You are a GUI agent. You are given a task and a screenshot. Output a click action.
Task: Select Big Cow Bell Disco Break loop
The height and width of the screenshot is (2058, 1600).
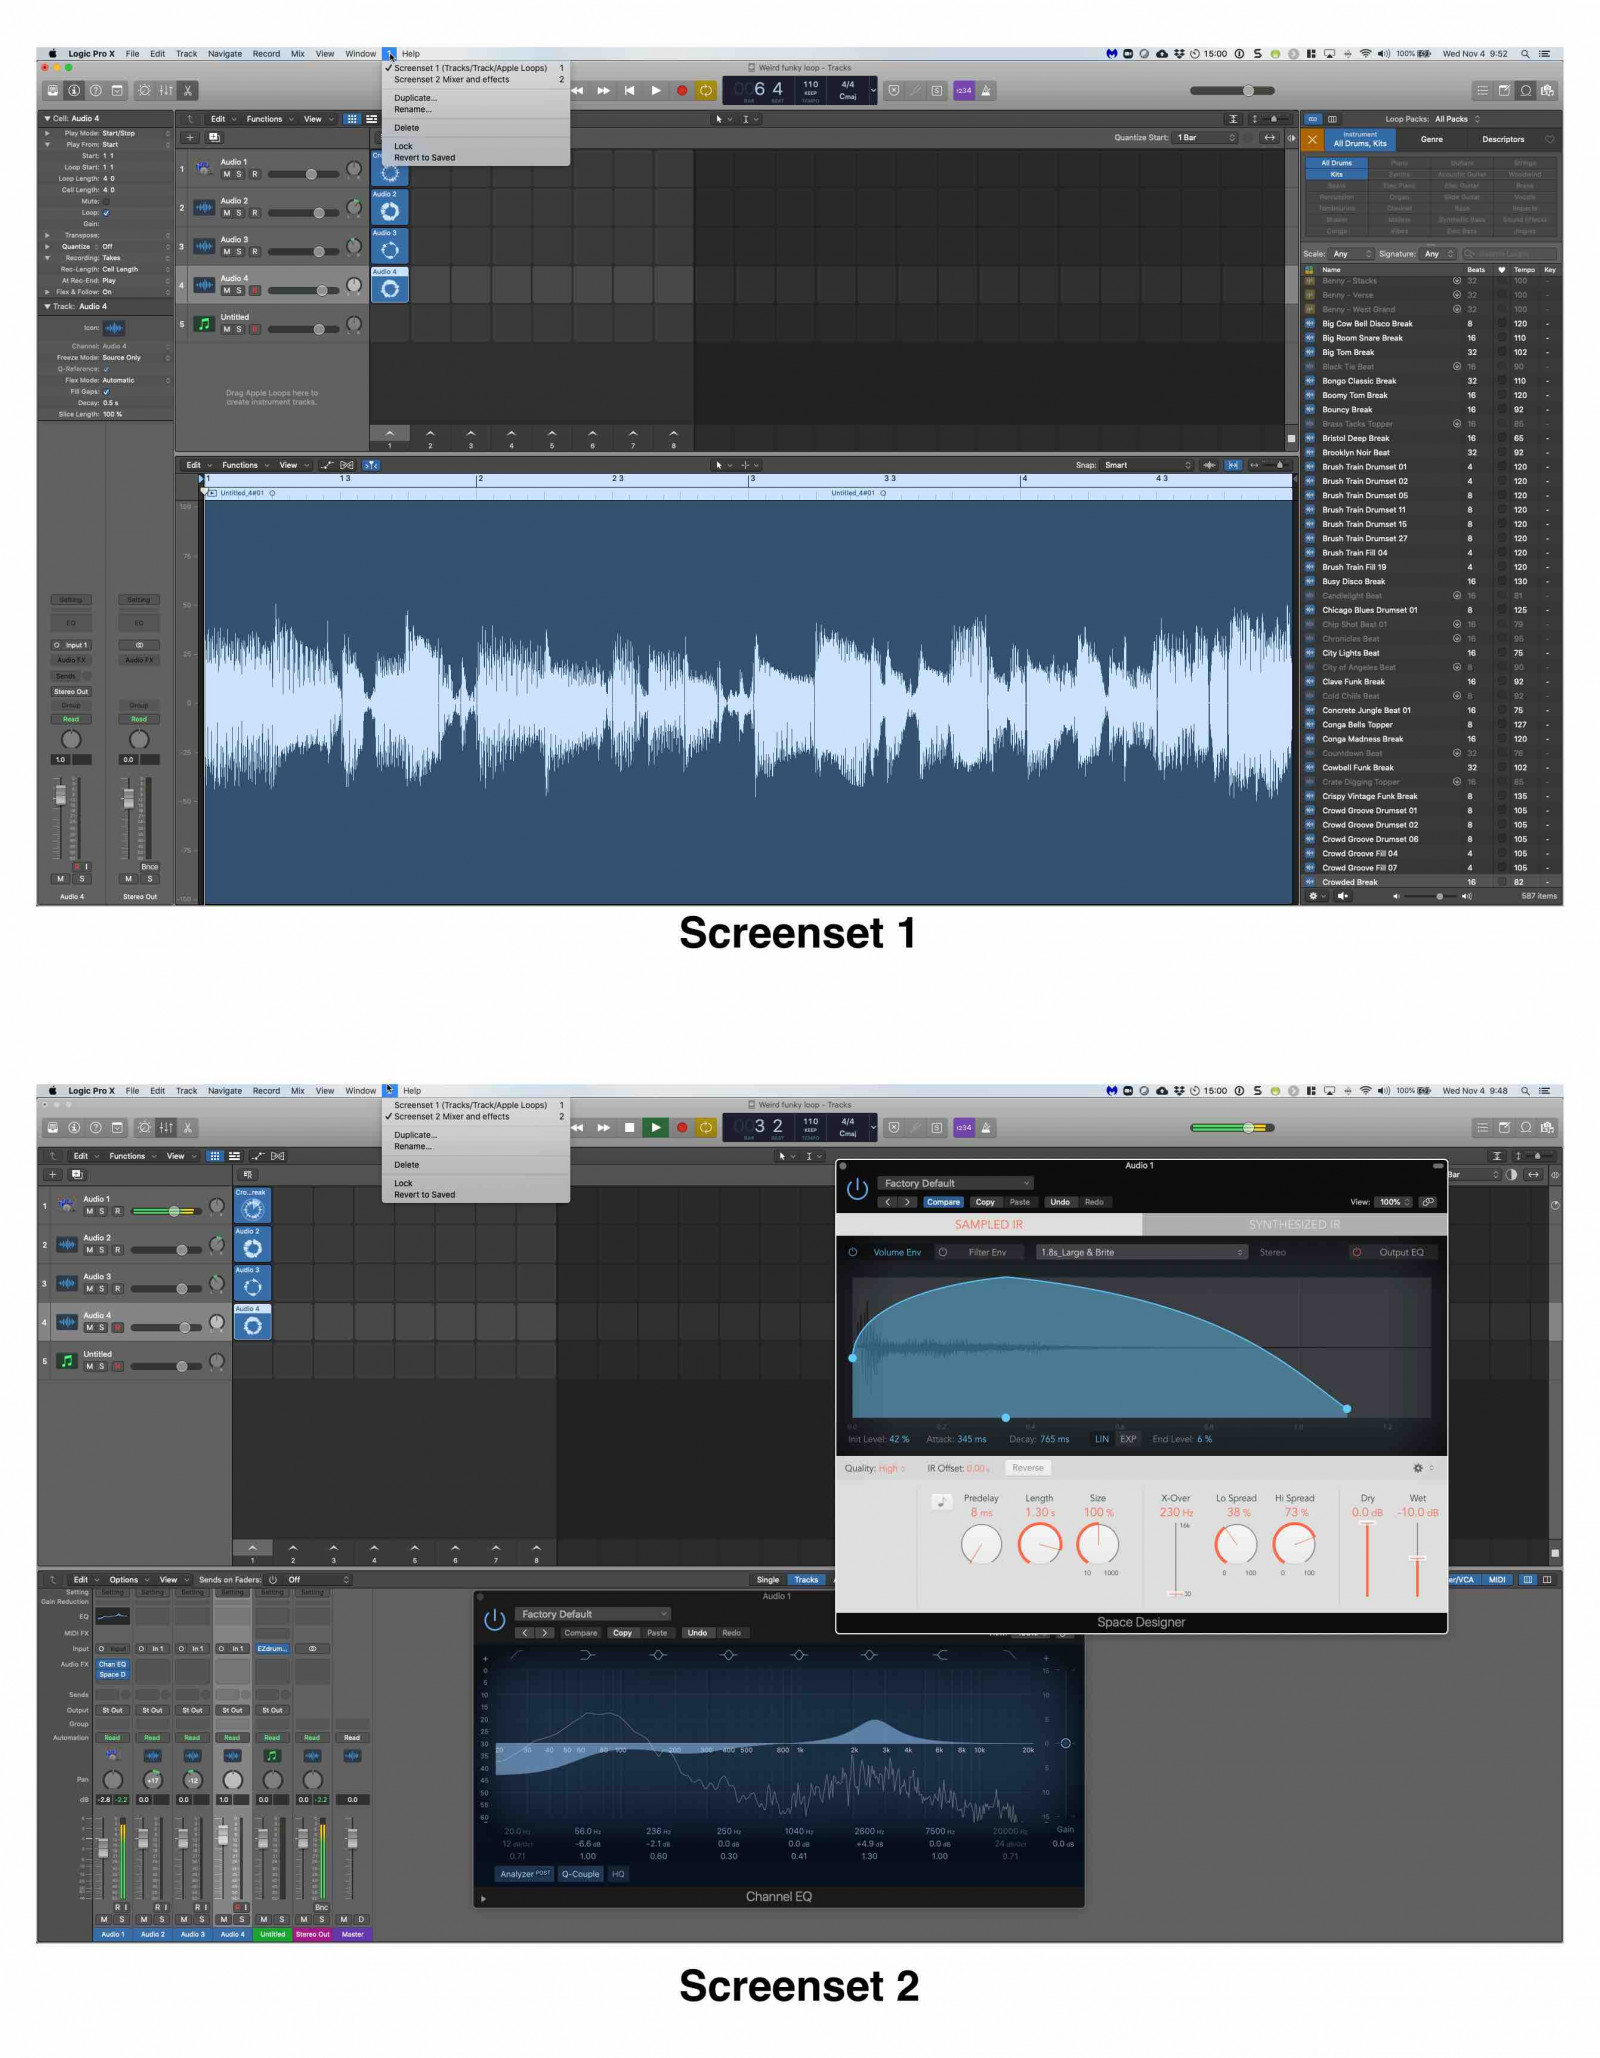click(x=1366, y=324)
